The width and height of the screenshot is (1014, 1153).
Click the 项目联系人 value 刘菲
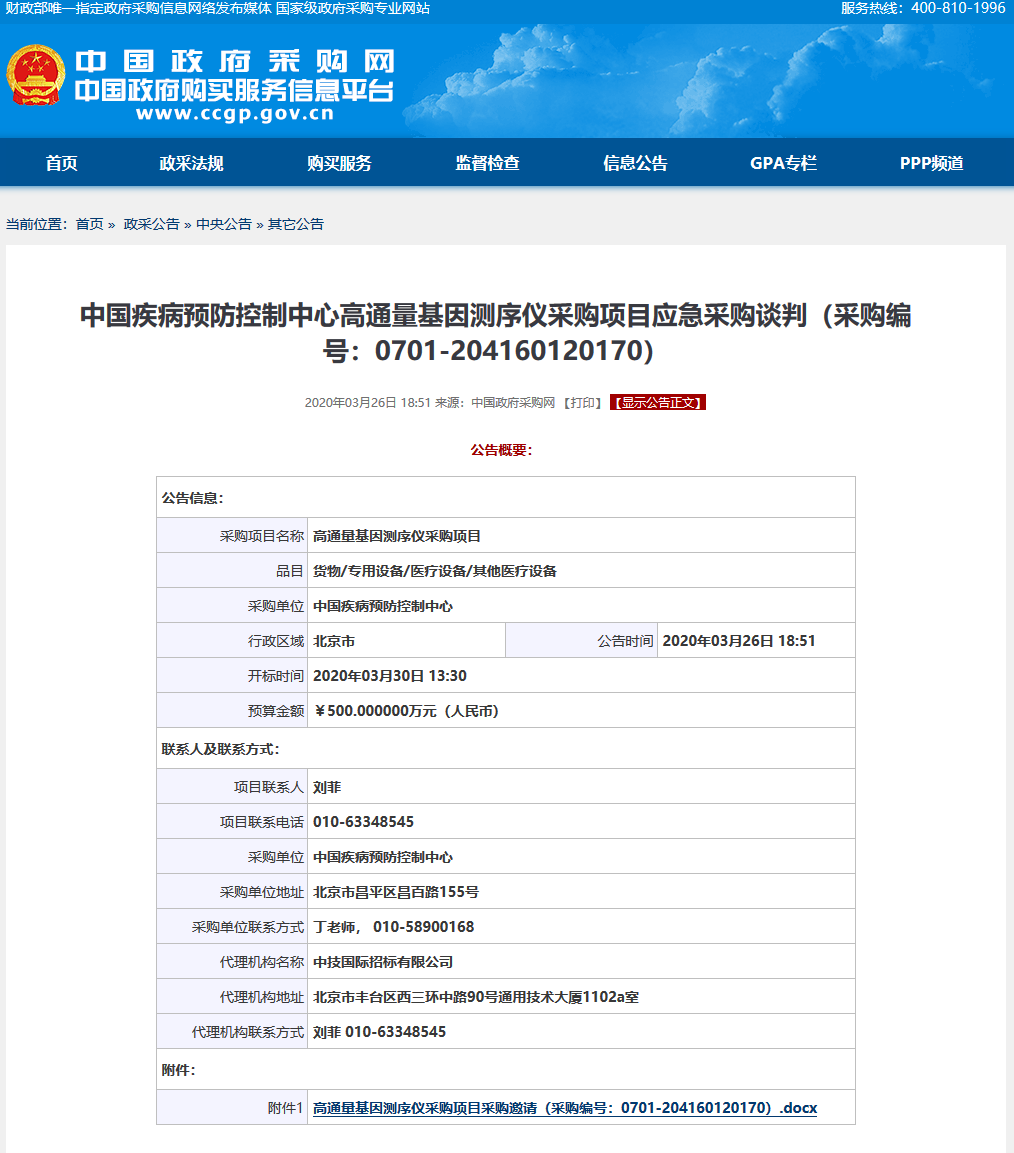coord(326,788)
